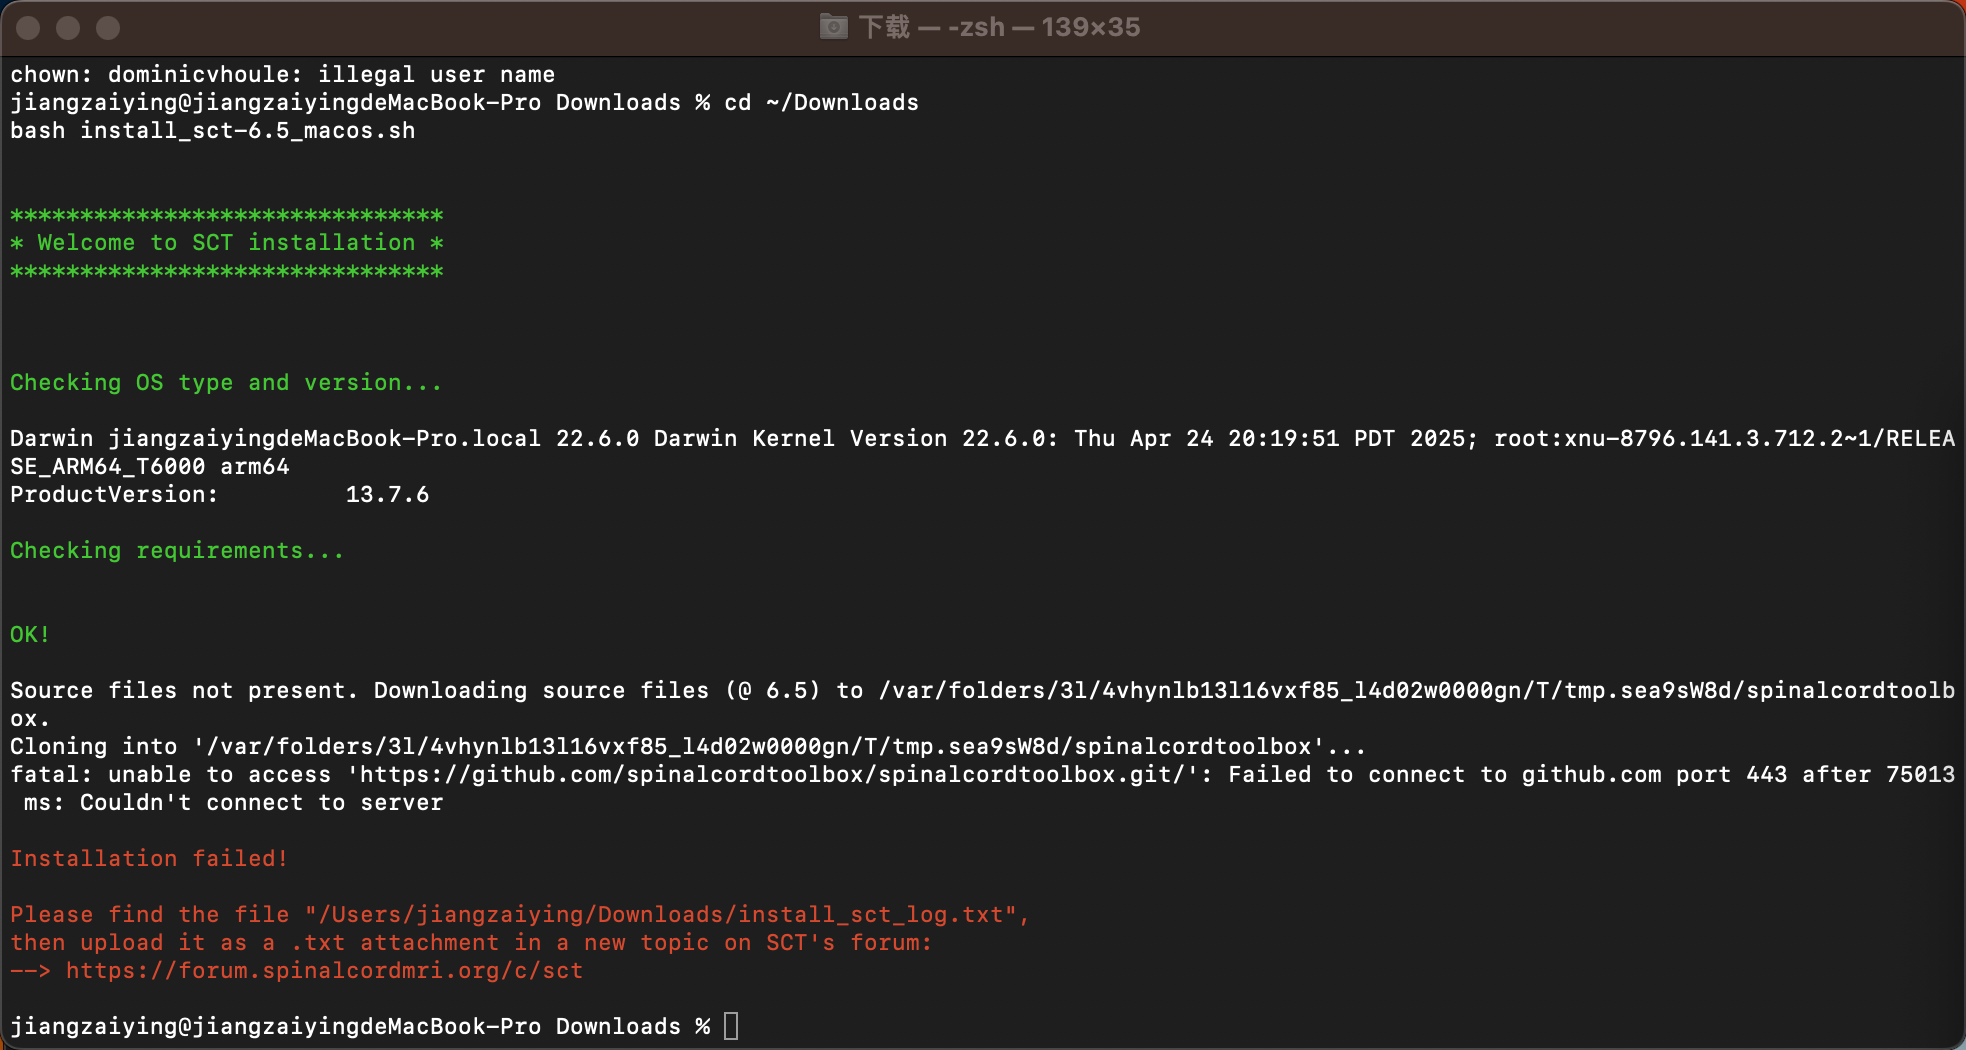Click the green OK! status line
1966x1050 pixels.
pos(30,635)
